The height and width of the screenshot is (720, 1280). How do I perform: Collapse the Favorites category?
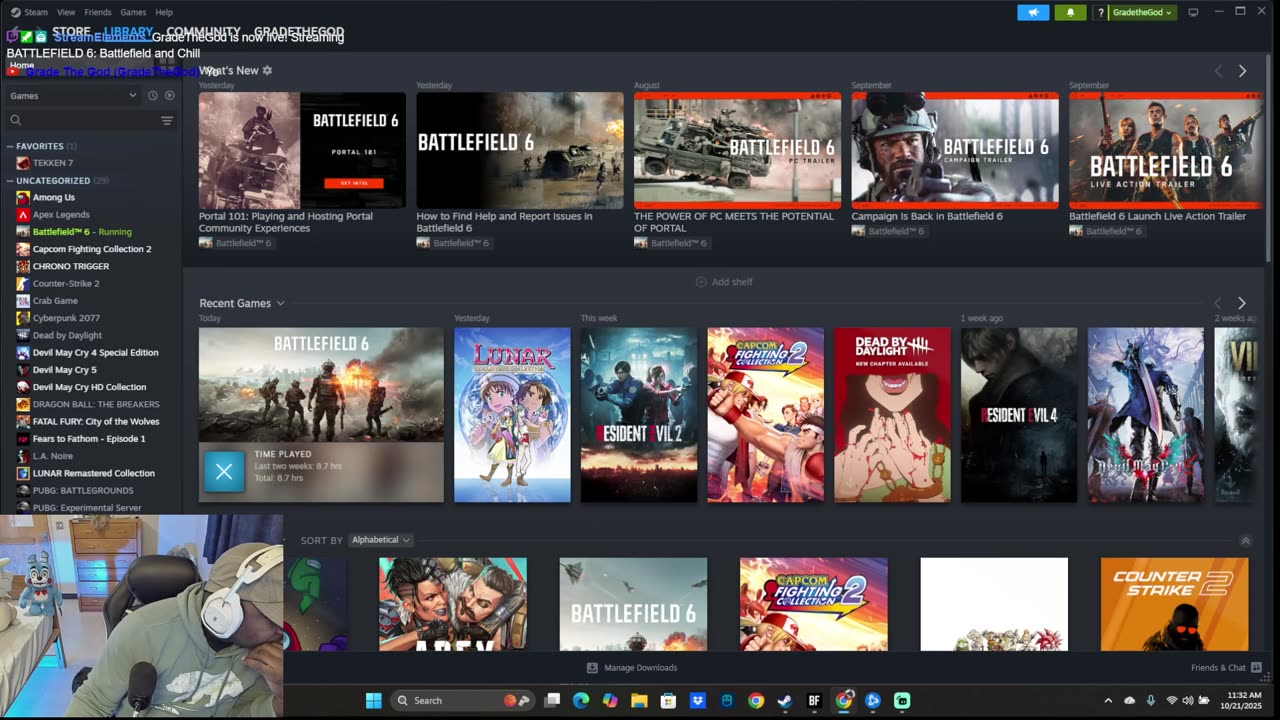(10, 146)
